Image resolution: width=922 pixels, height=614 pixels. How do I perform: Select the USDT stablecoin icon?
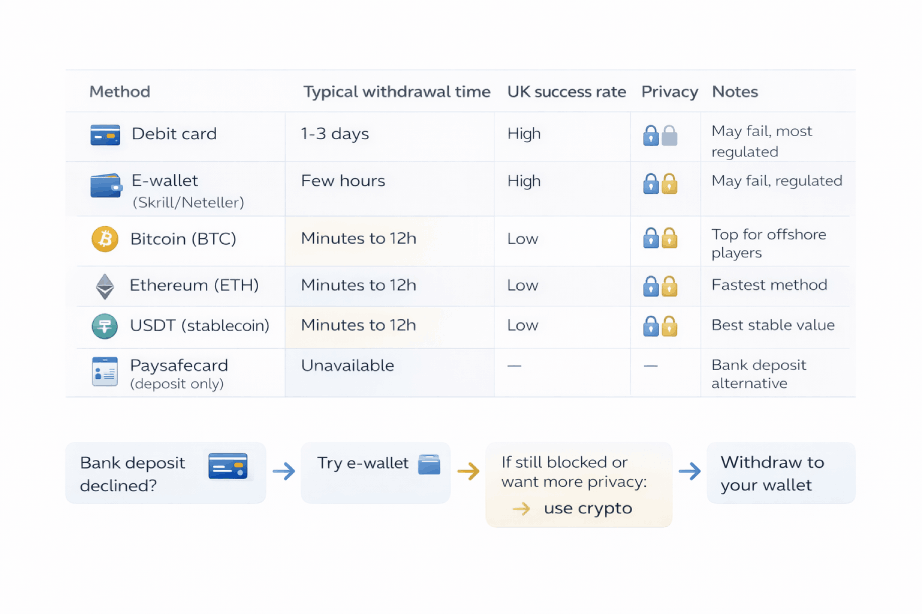coord(104,326)
